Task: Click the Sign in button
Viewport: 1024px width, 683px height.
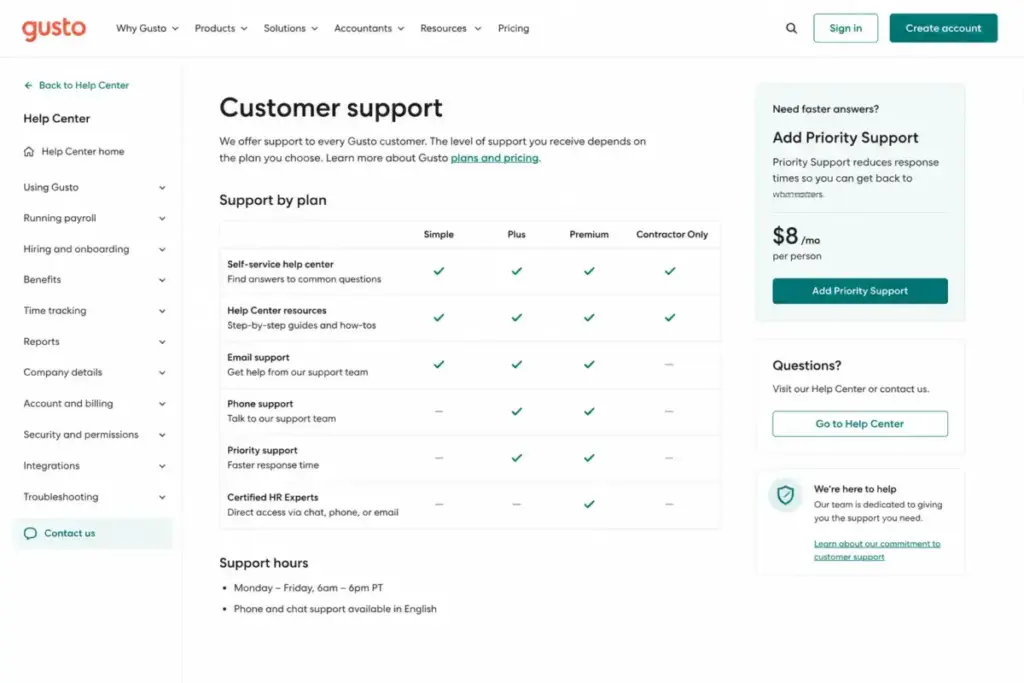Action: click(x=845, y=28)
